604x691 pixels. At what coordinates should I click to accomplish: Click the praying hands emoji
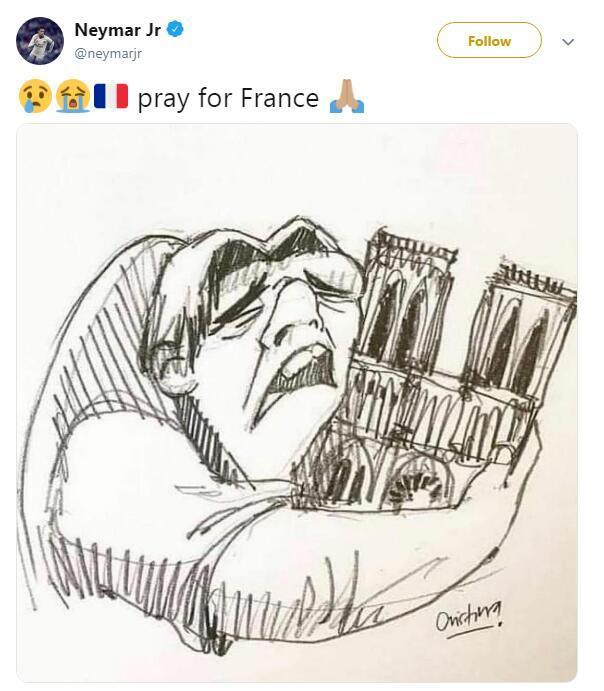coord(347,97)
